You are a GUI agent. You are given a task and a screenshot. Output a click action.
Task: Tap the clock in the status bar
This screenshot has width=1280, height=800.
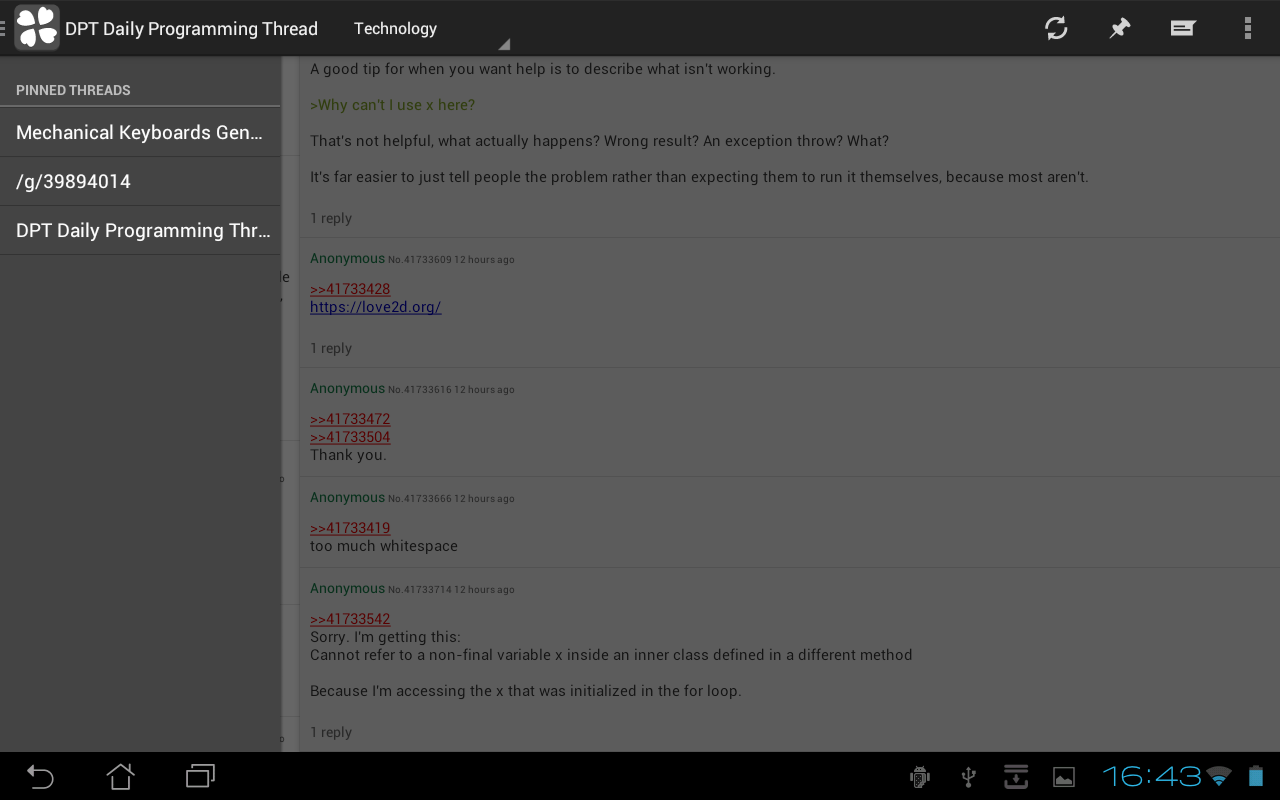pyautogui.click(x=1152, y=776)
